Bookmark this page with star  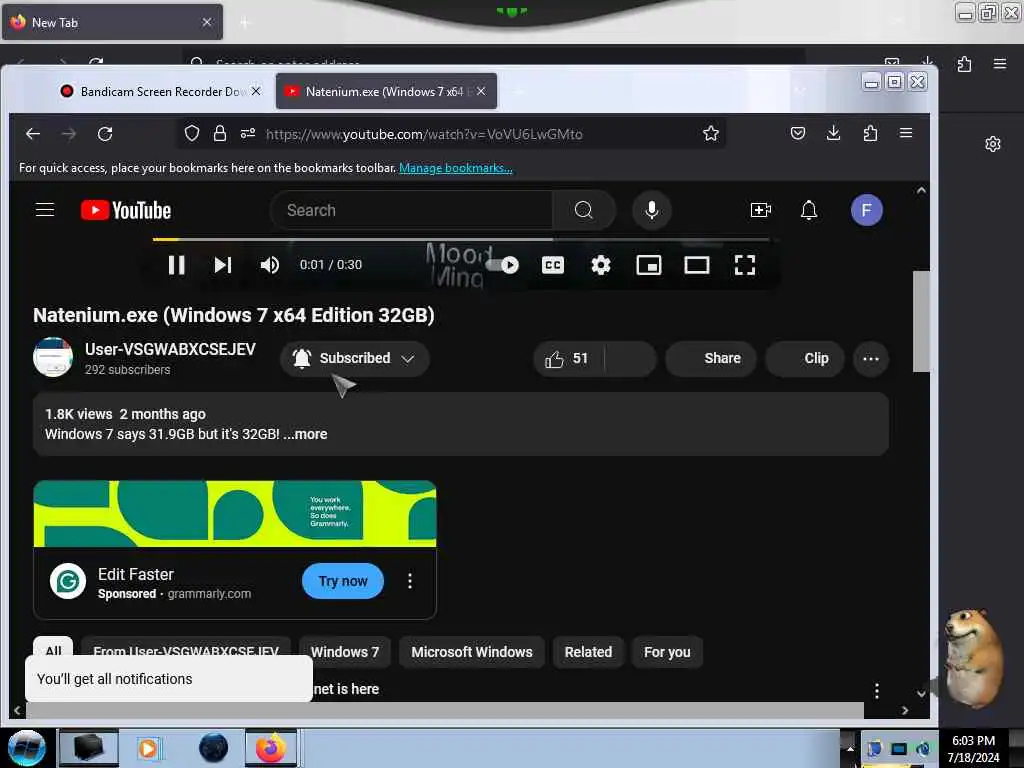point(711,134)
